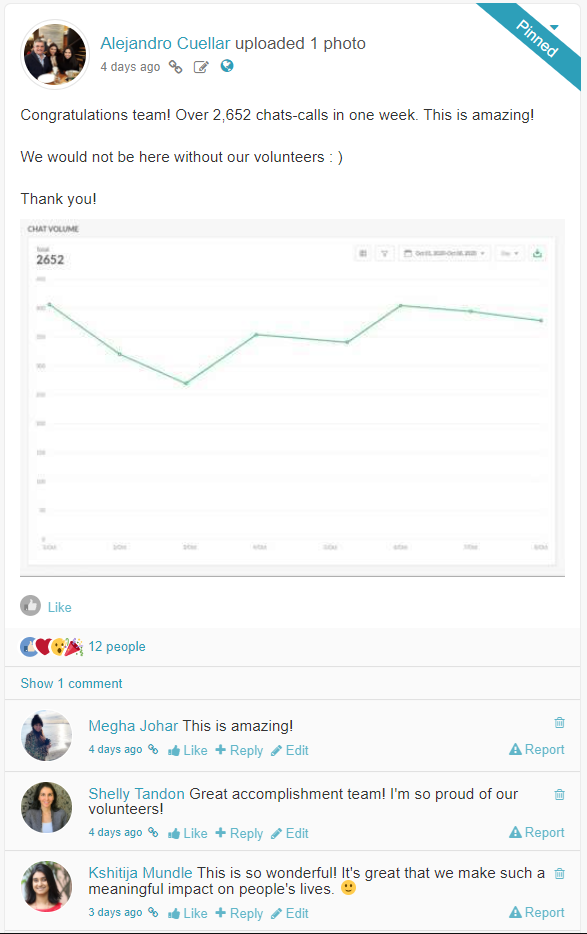587x934 pixels.
Task: Like Megha Johar's comment
Action: pyautogui.click(x=188, y=751)
